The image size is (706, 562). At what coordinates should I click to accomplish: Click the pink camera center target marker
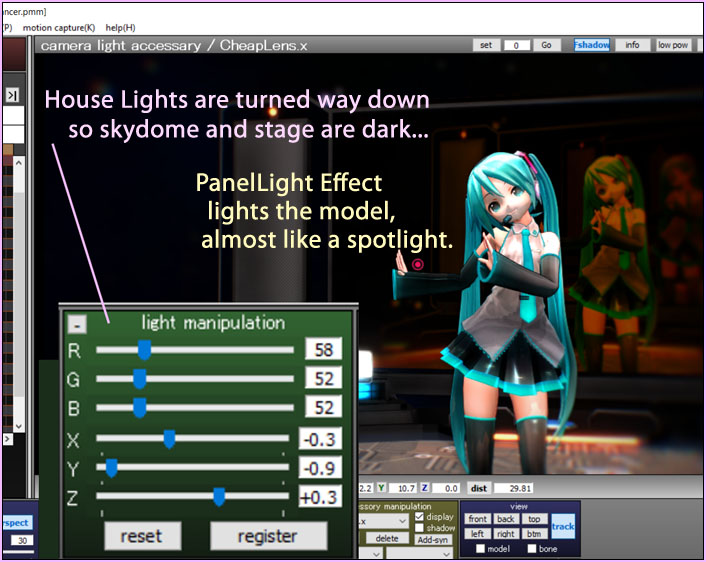click(418, 264)
